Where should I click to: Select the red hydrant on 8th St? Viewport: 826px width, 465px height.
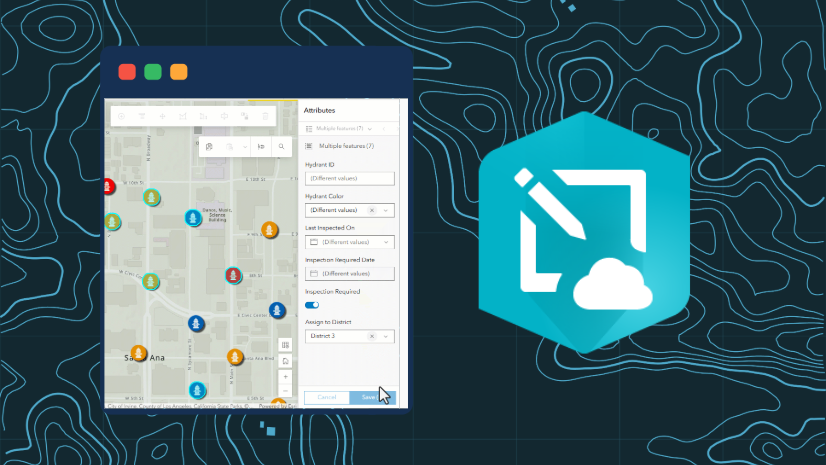click(x=233, y=275)
